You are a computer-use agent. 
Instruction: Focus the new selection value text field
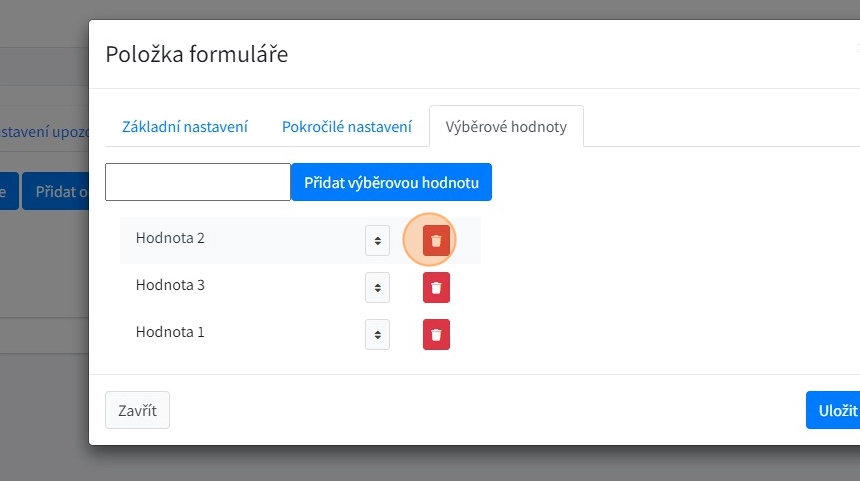coord(197,182)
